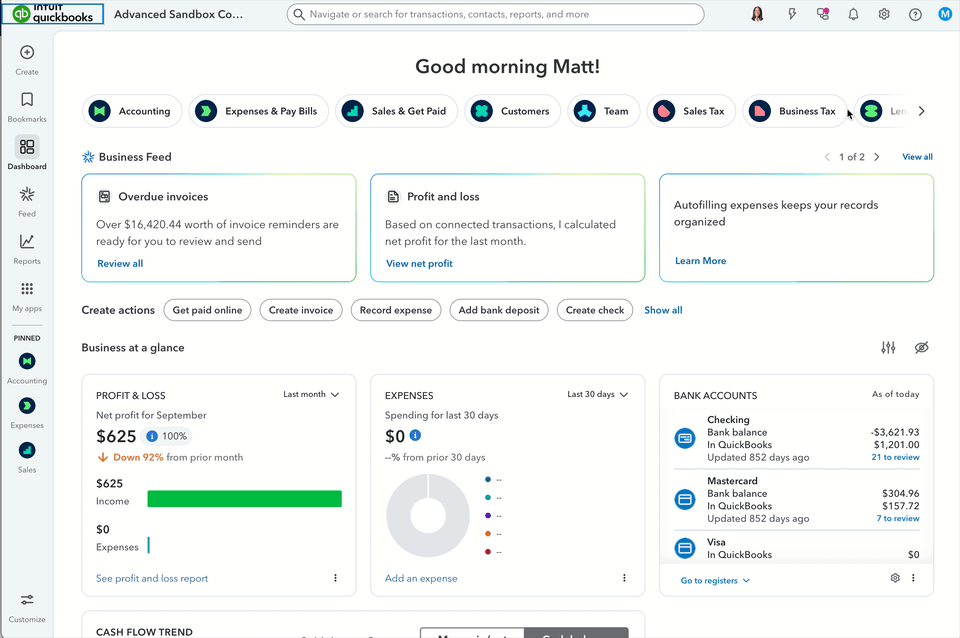Screen dimensions: 960x638
Task: Open Expenses card more options menu
Action: coord(624,578)
